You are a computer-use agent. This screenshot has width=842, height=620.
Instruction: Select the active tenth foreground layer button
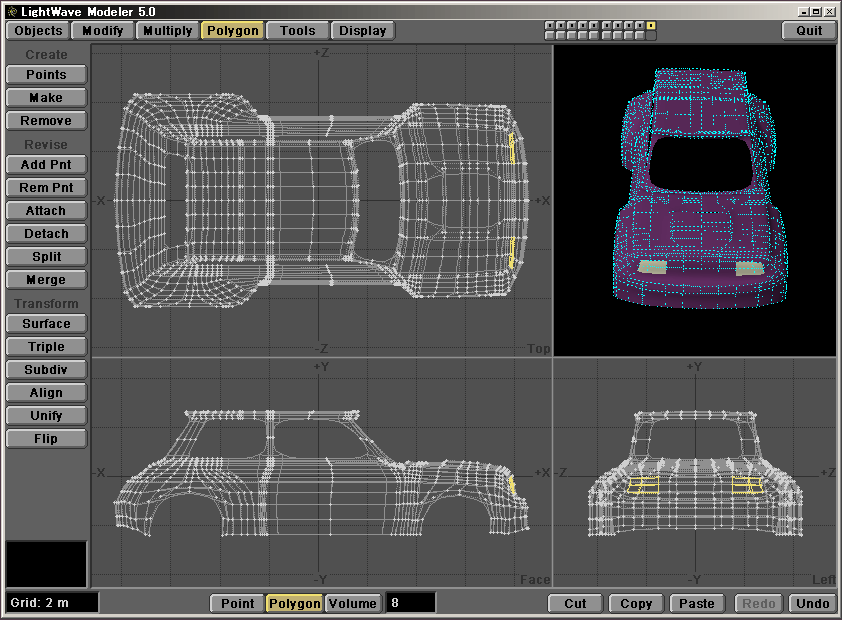[651, 25]
